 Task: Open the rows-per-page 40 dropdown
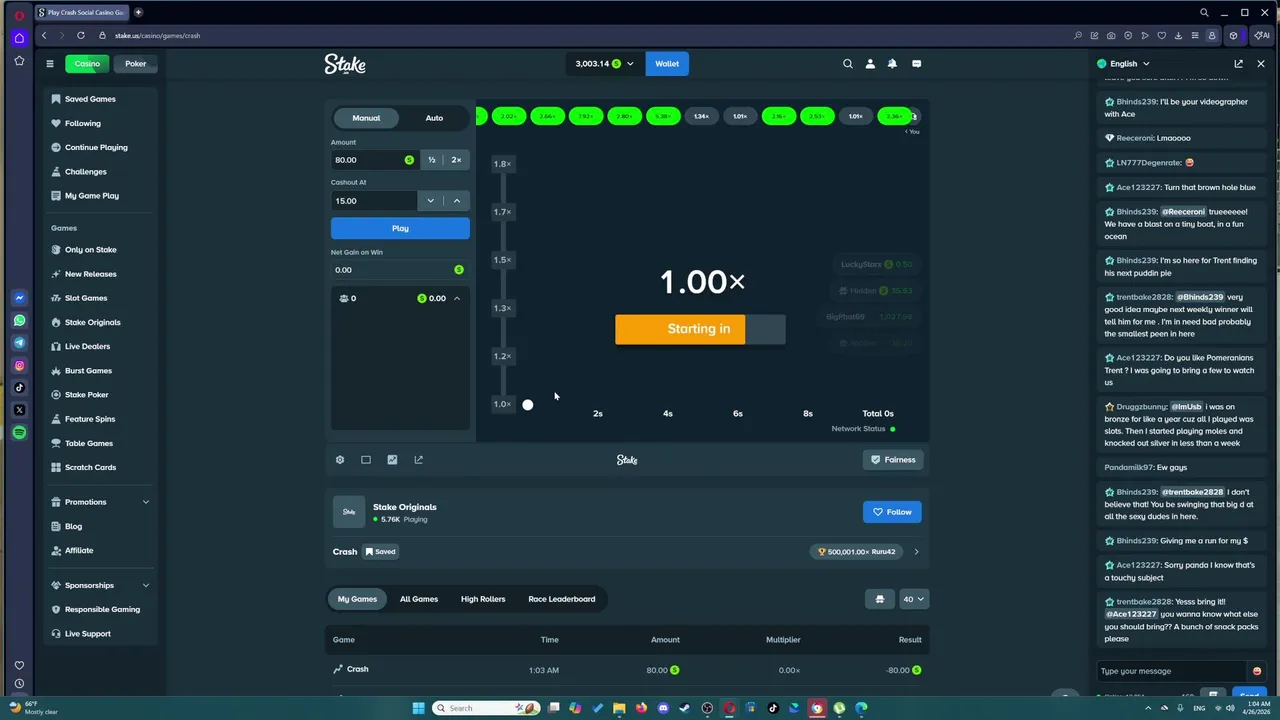914,599
